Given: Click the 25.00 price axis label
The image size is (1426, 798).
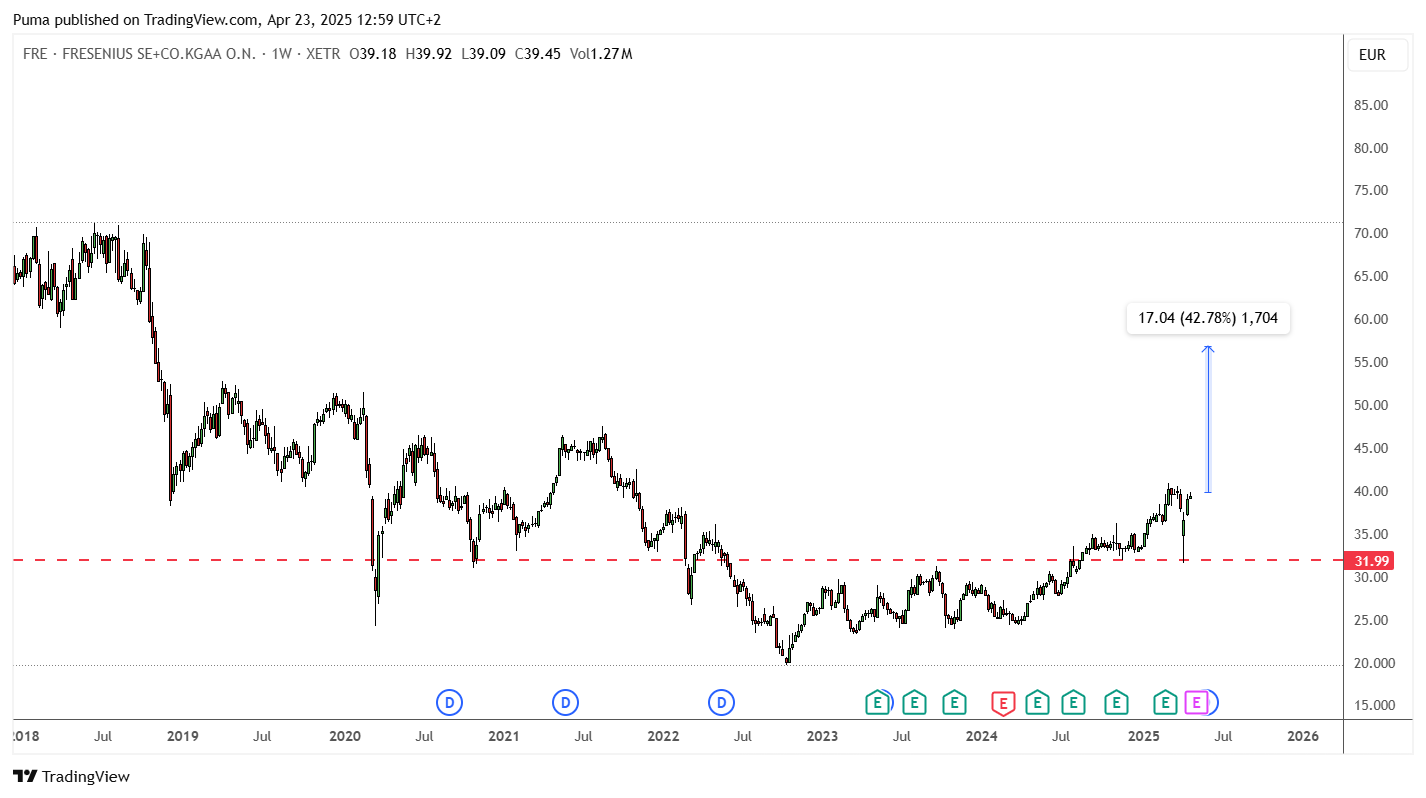Looking at the screenshot, I should click(1372, 621).
